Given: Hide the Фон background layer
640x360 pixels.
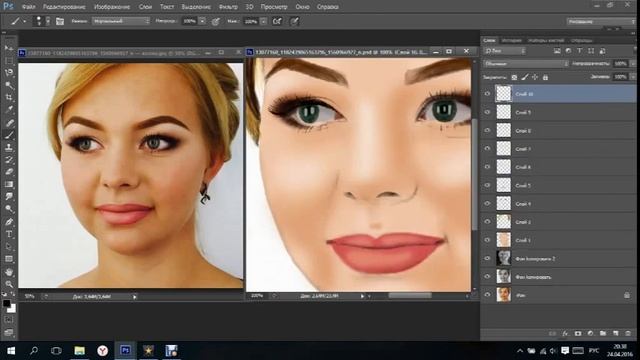Looking at the screenshot, I should [487, 295].
